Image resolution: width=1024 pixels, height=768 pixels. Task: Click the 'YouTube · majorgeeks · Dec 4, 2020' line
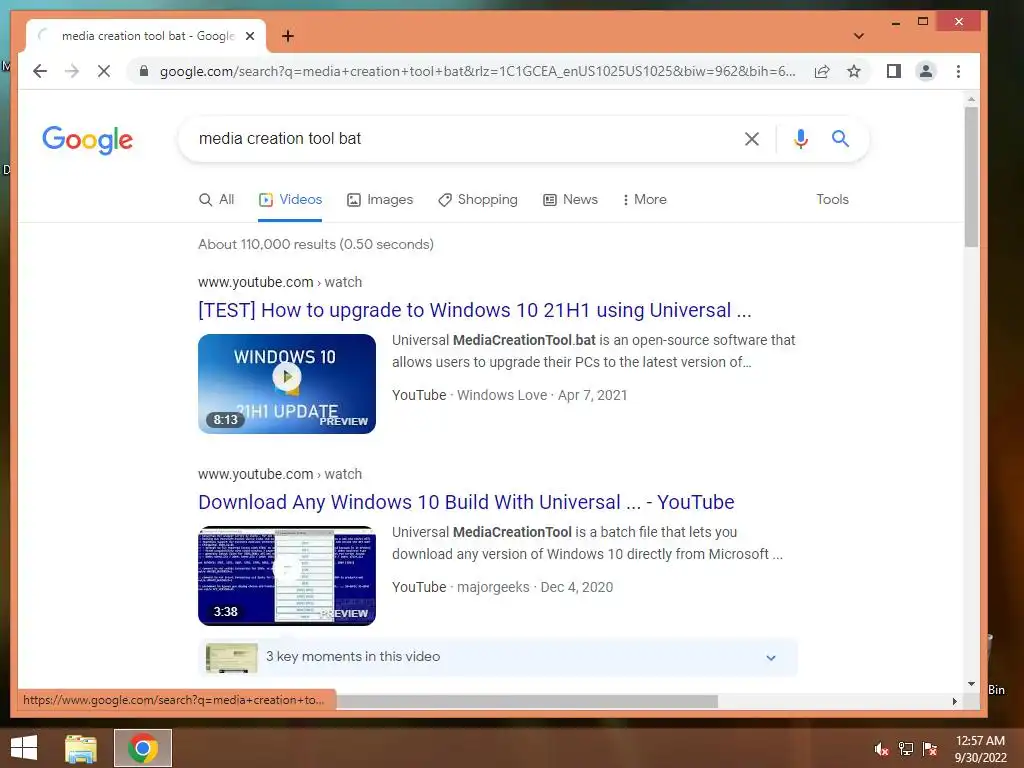502,587
